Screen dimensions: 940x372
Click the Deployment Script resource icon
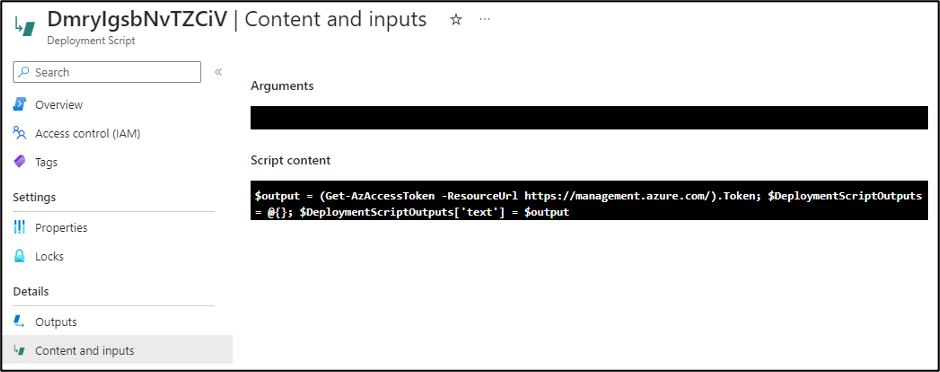tap(26, 27)
